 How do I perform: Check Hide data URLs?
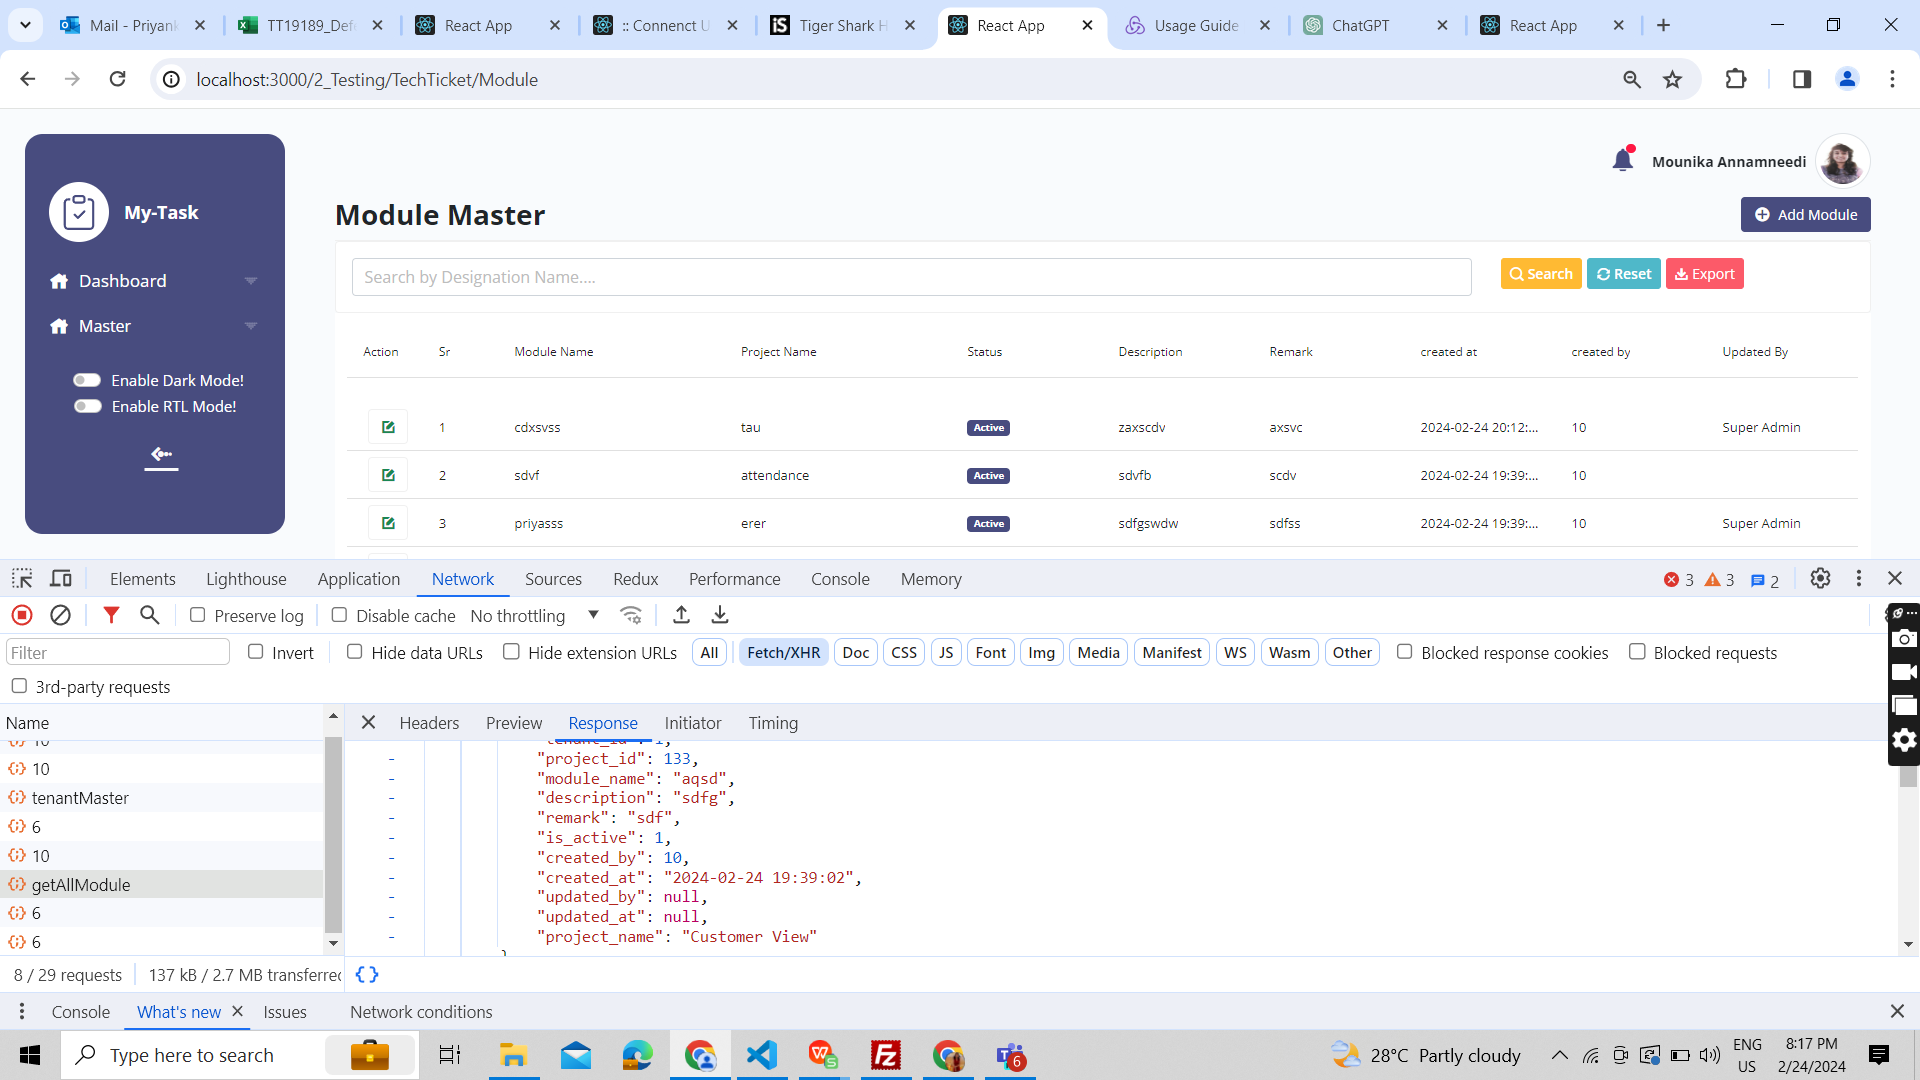[x=354, y=652]
